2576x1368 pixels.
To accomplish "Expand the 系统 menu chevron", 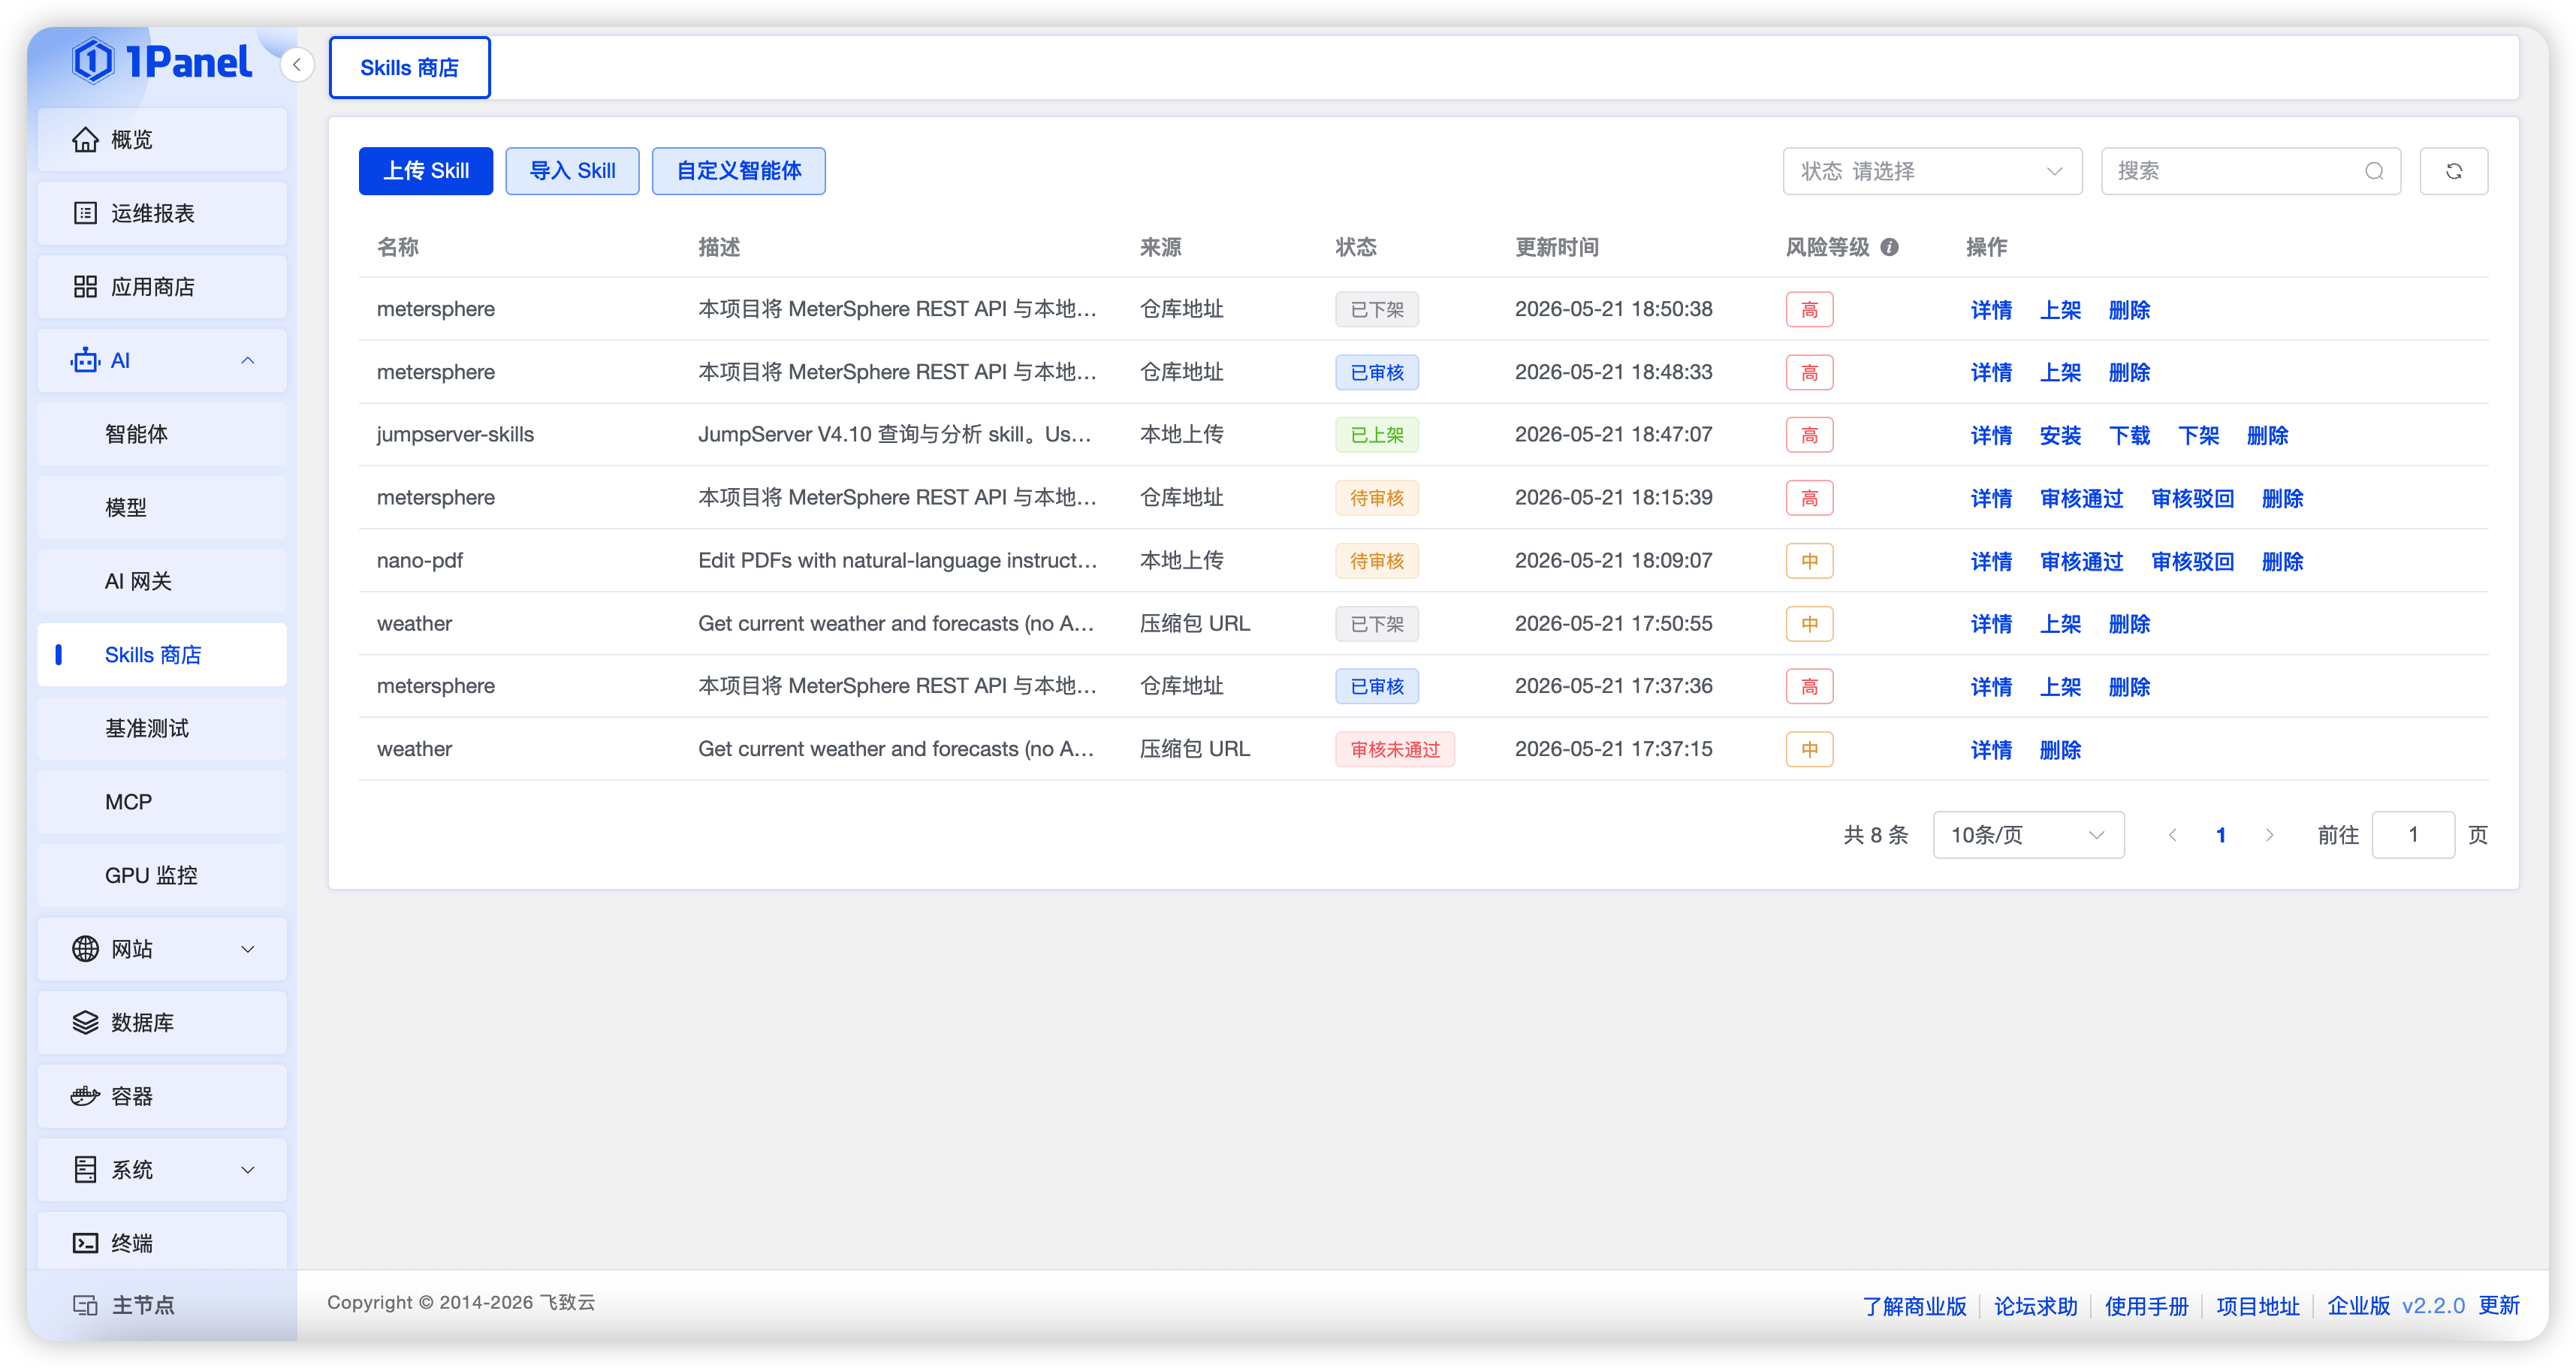I will 248,1170.
